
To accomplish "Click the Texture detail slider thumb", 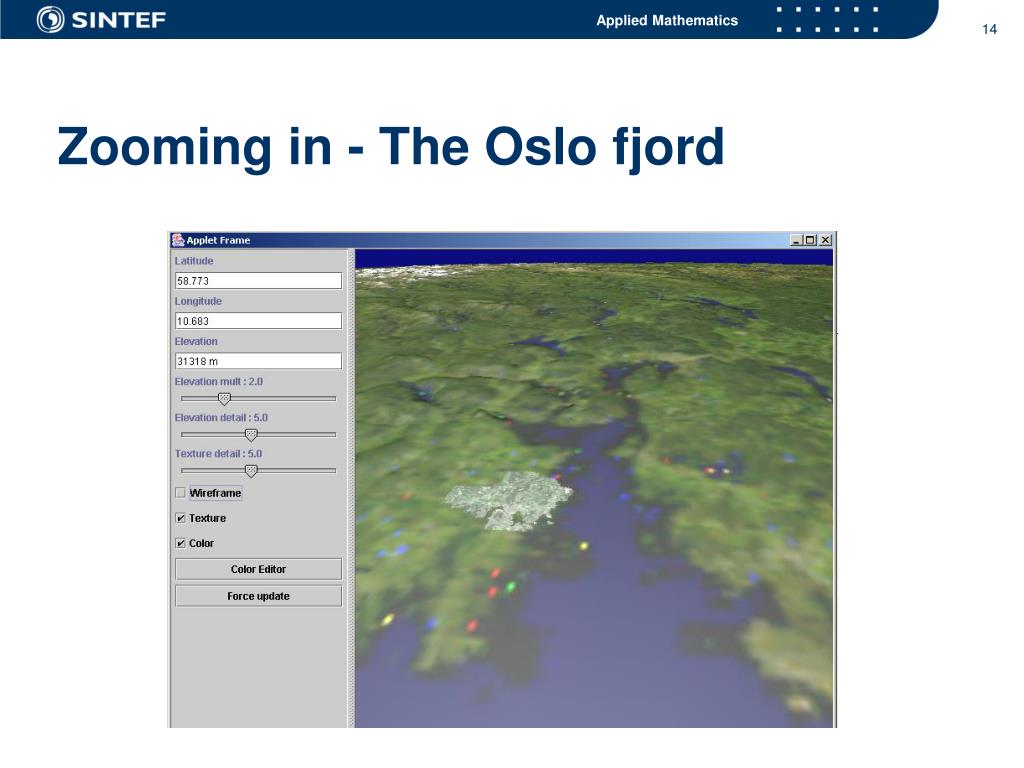I will [x=251, y=470].
